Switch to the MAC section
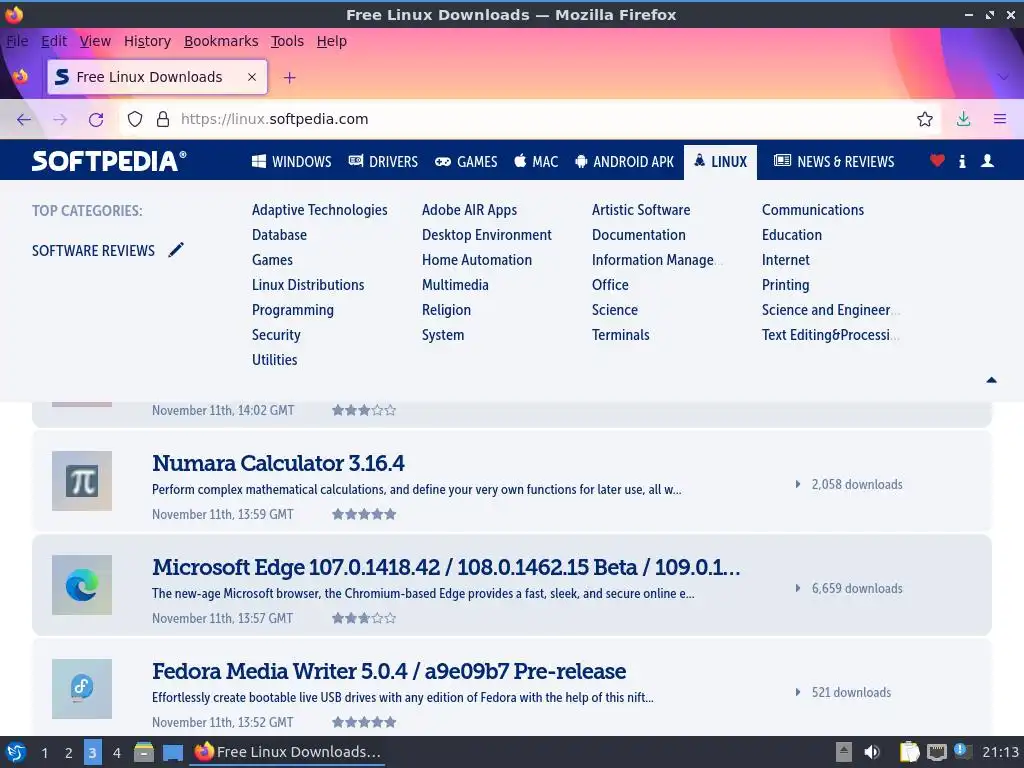The width and height of the screenshot is (1024, 768). pos(536,161)
